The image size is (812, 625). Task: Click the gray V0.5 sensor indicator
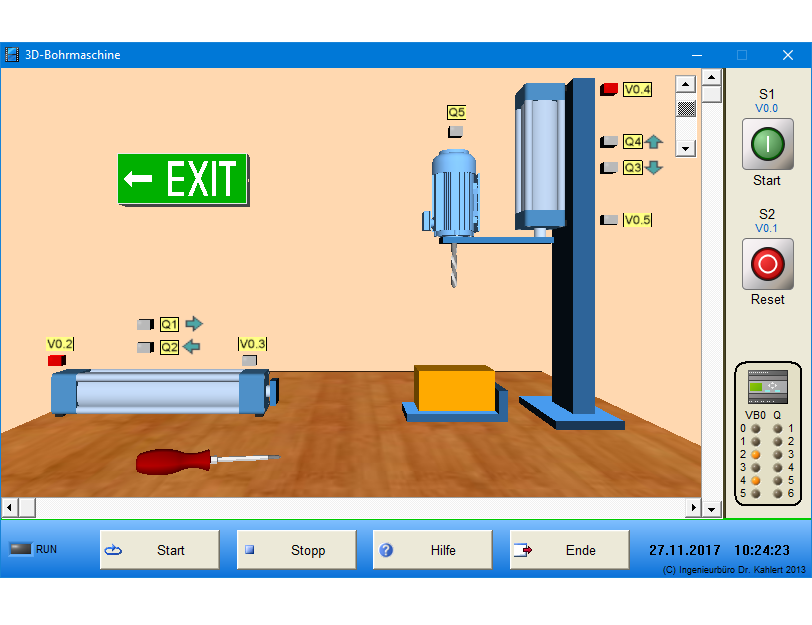click(609, 220)
